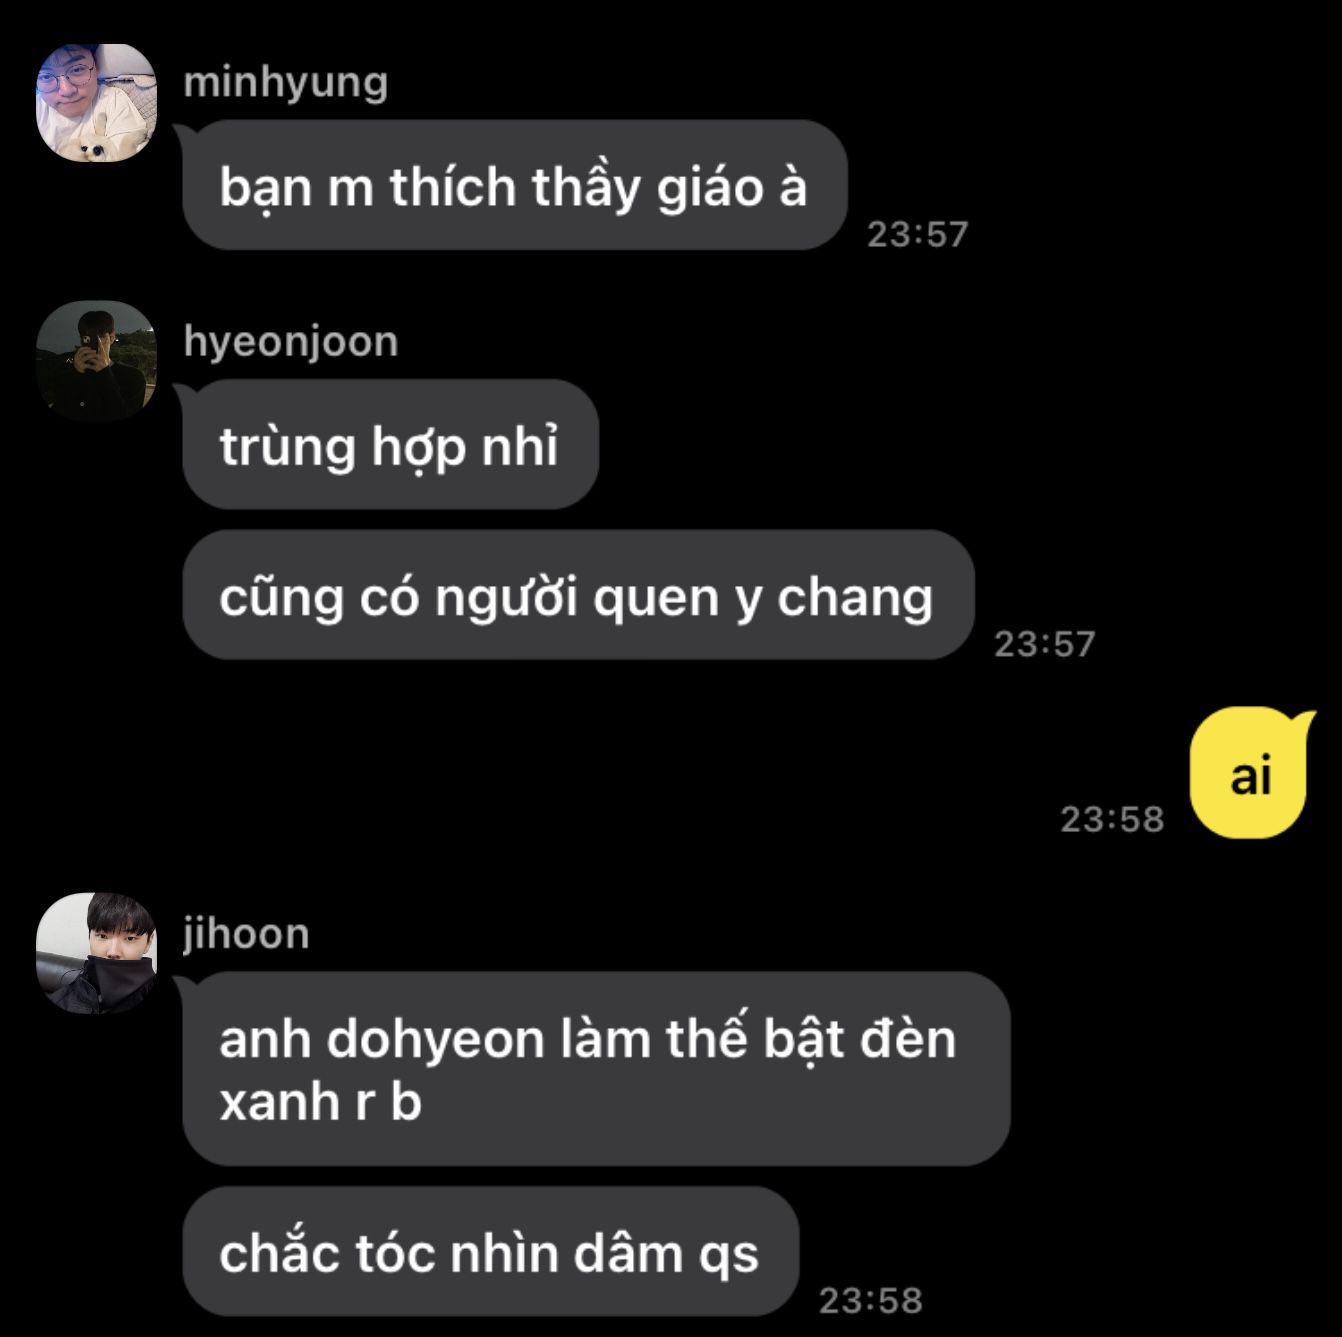This screenshot has height=1337, width=1342.
Task: Tap the 23:58 timestamp beside jihoon's last message
Action: (x=870, y=1300)
